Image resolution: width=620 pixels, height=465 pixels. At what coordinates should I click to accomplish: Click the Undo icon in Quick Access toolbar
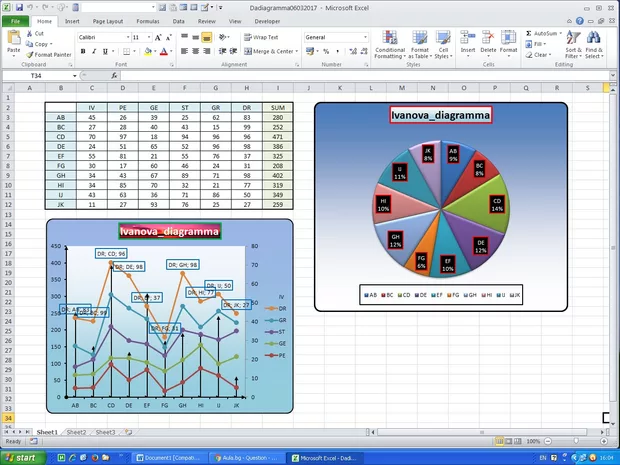(x=30, y=8)
